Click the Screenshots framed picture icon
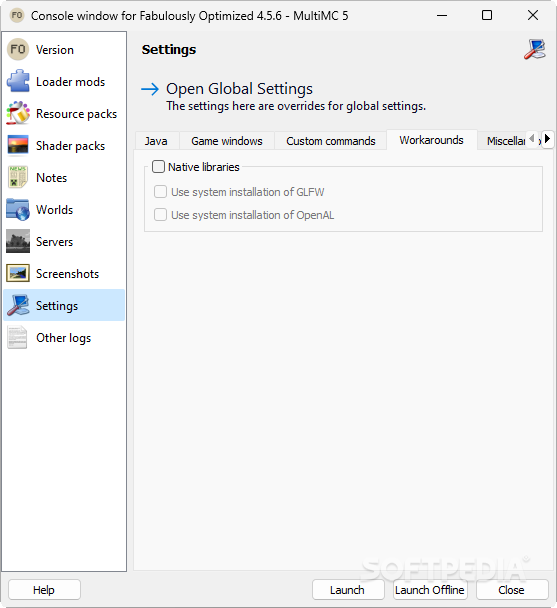557x608 pixels. tap(18, 273)
